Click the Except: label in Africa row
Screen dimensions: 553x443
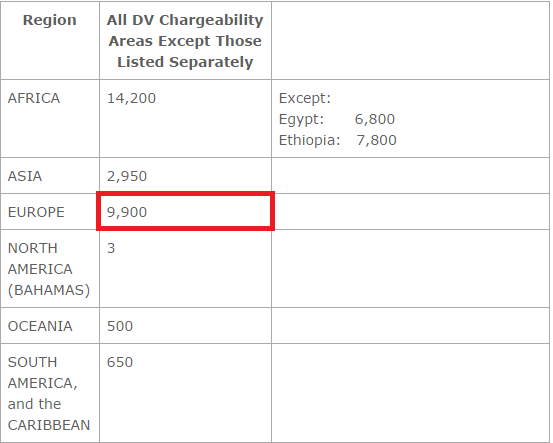click(305, 98)
